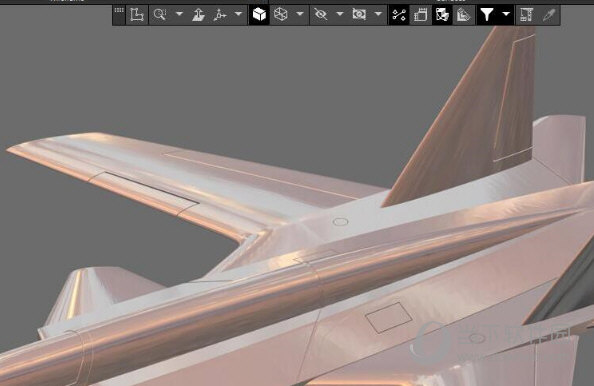Toggle the selection filter funnel
This screenshot has height=386, width=594.
click(487, 15)
